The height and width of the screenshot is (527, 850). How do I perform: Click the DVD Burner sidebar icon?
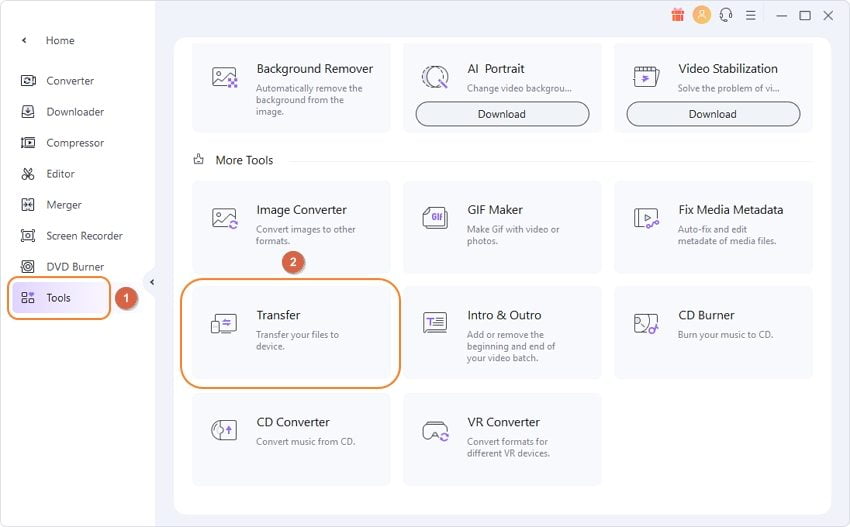[27, 267]
